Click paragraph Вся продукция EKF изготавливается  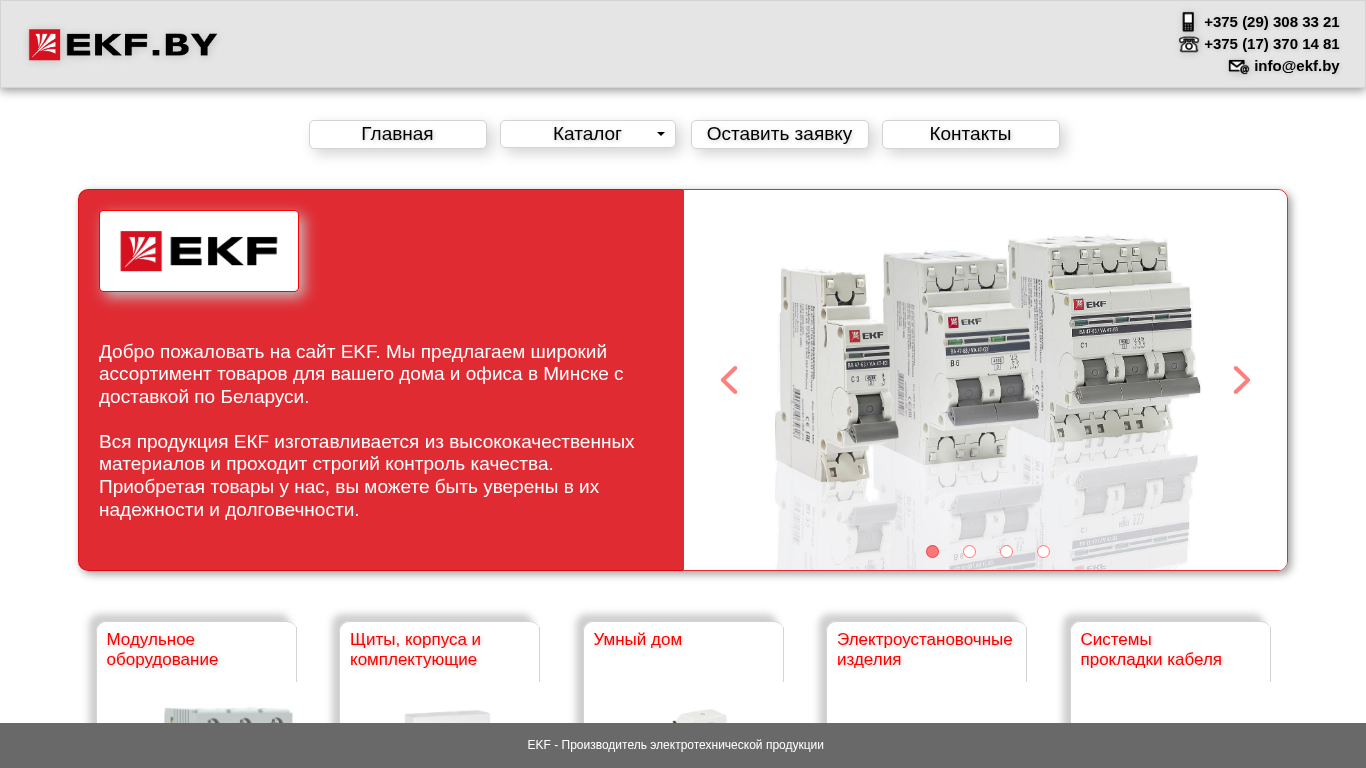tap(366, 475)
